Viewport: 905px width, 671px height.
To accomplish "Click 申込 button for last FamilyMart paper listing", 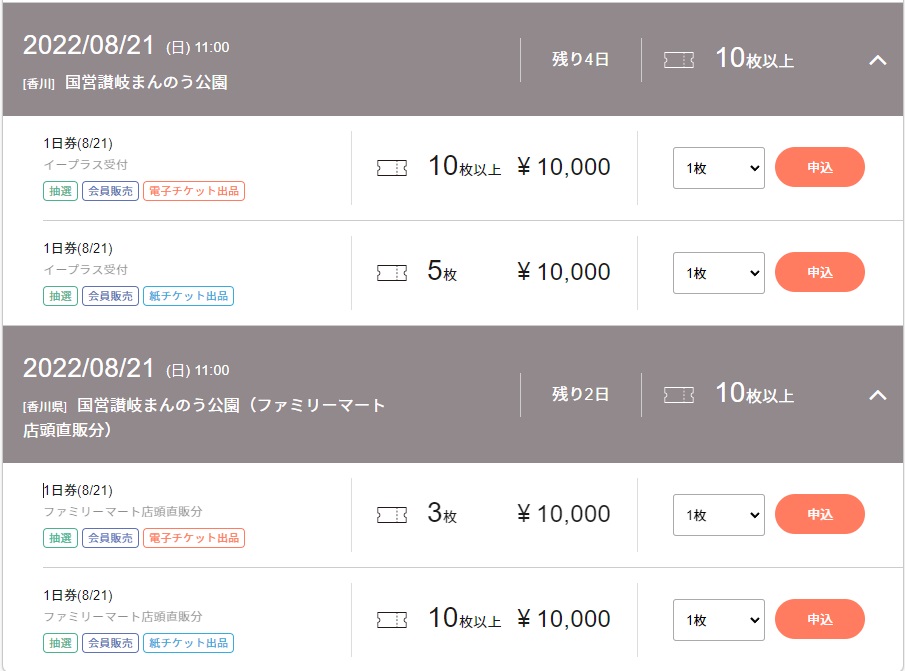I will pyautogui.click(x=820, y=619).
